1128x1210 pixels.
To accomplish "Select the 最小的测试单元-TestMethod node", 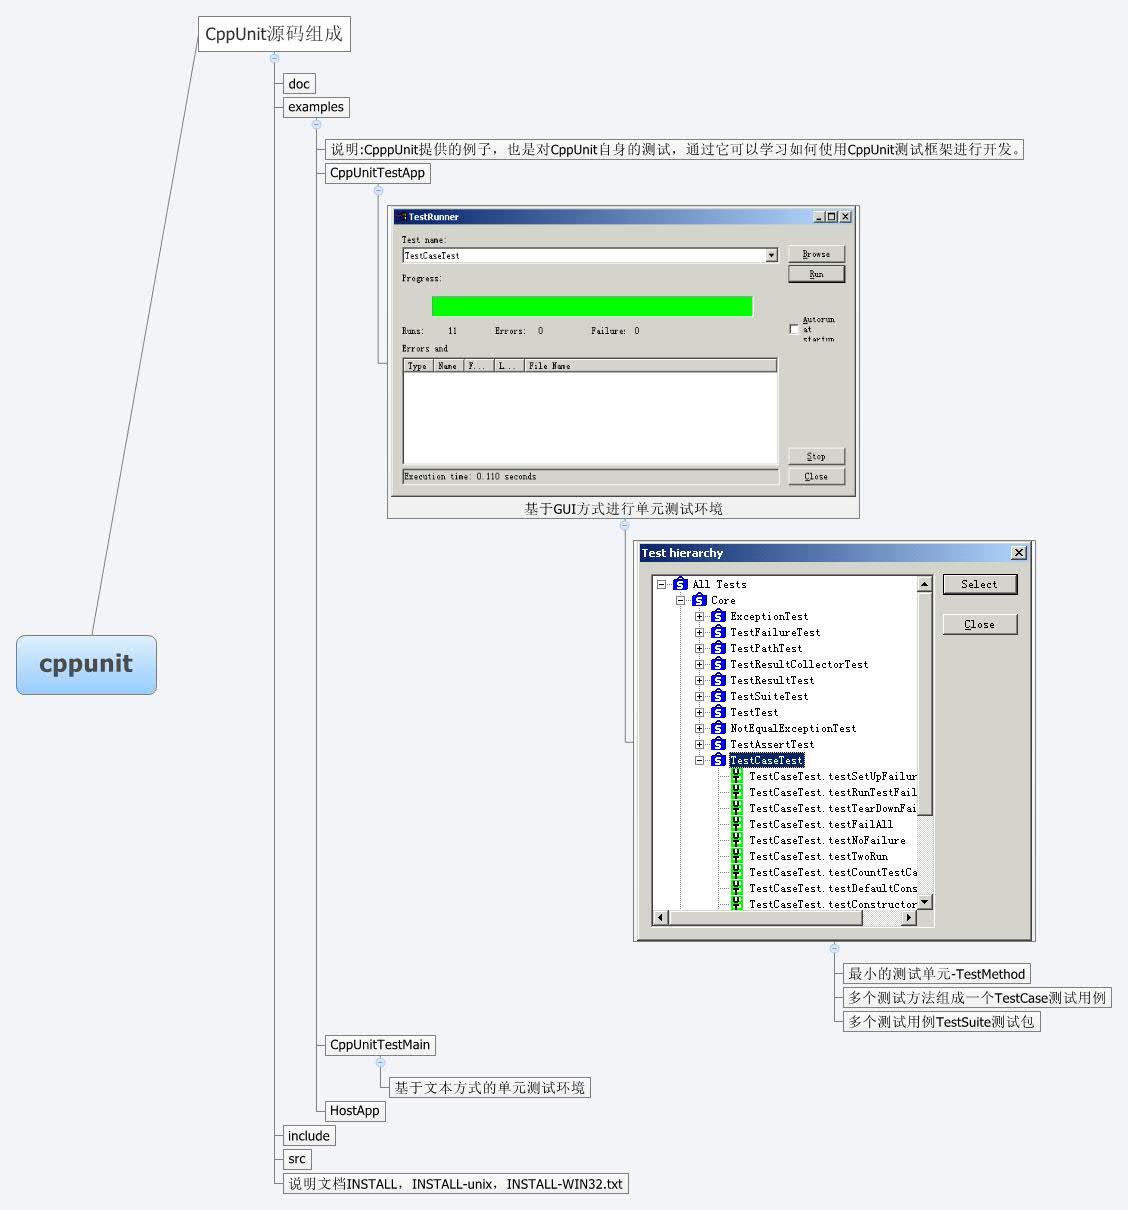I will (937, 974).
